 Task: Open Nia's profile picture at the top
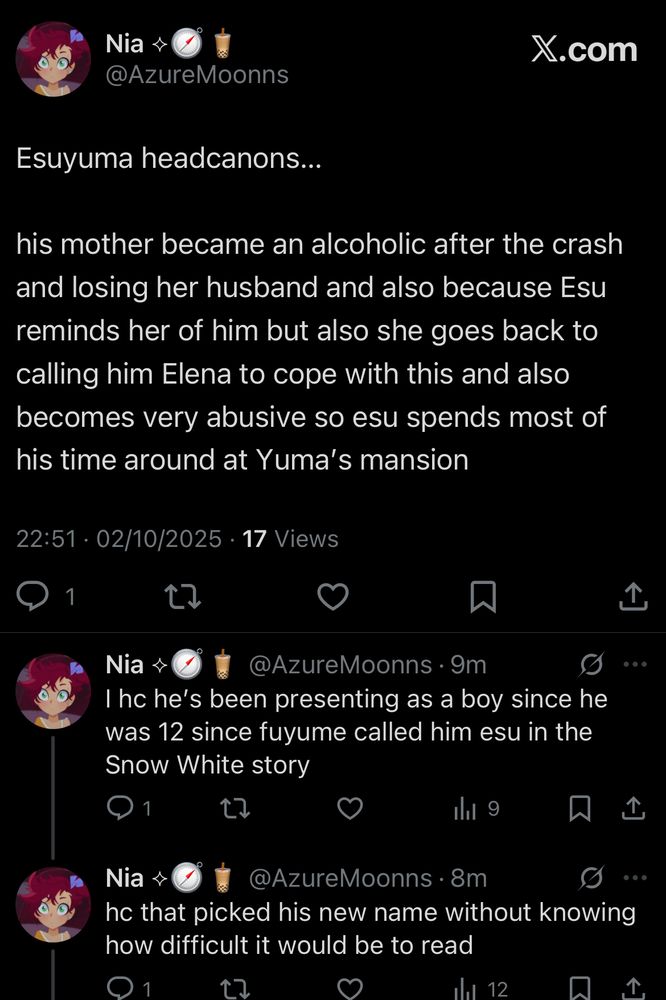point(54,59)
